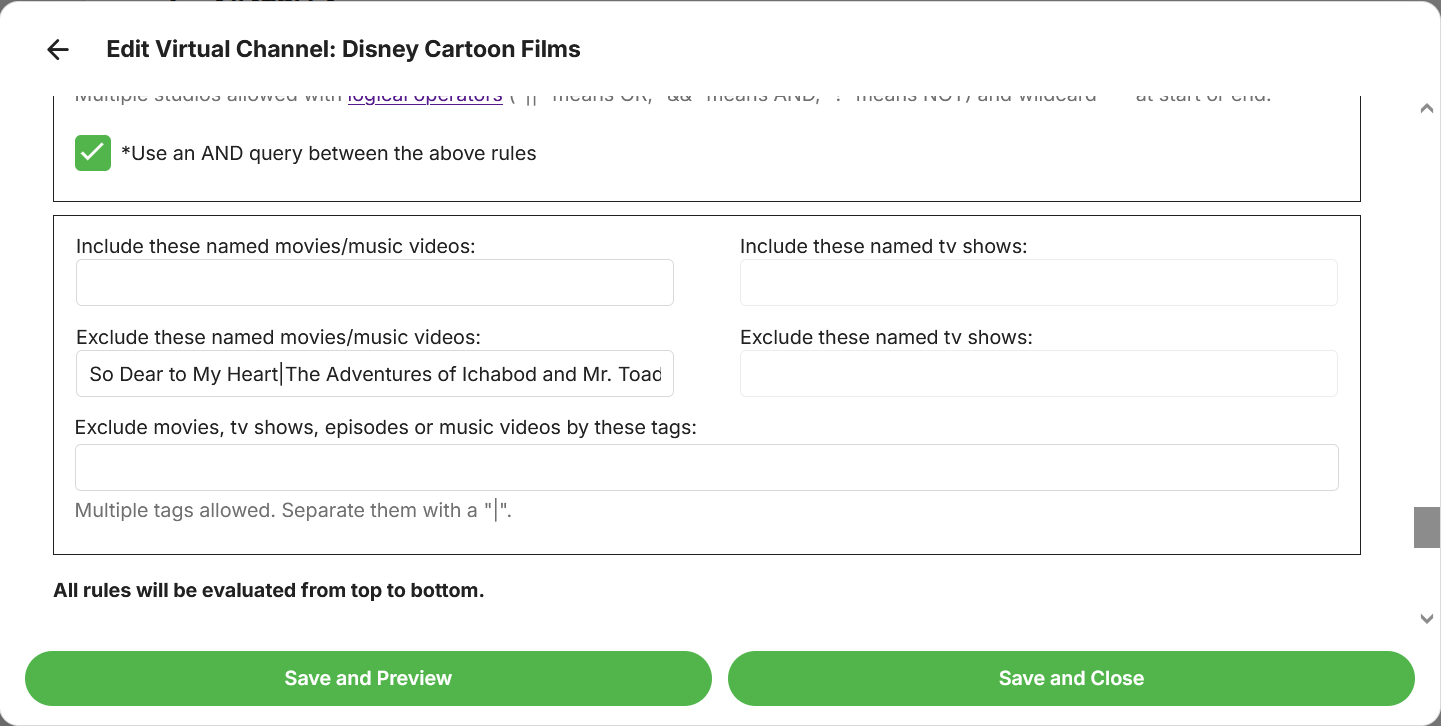Go back using the left arrow icon
This screenshot has width=1441, height=726.
point(58,50)
